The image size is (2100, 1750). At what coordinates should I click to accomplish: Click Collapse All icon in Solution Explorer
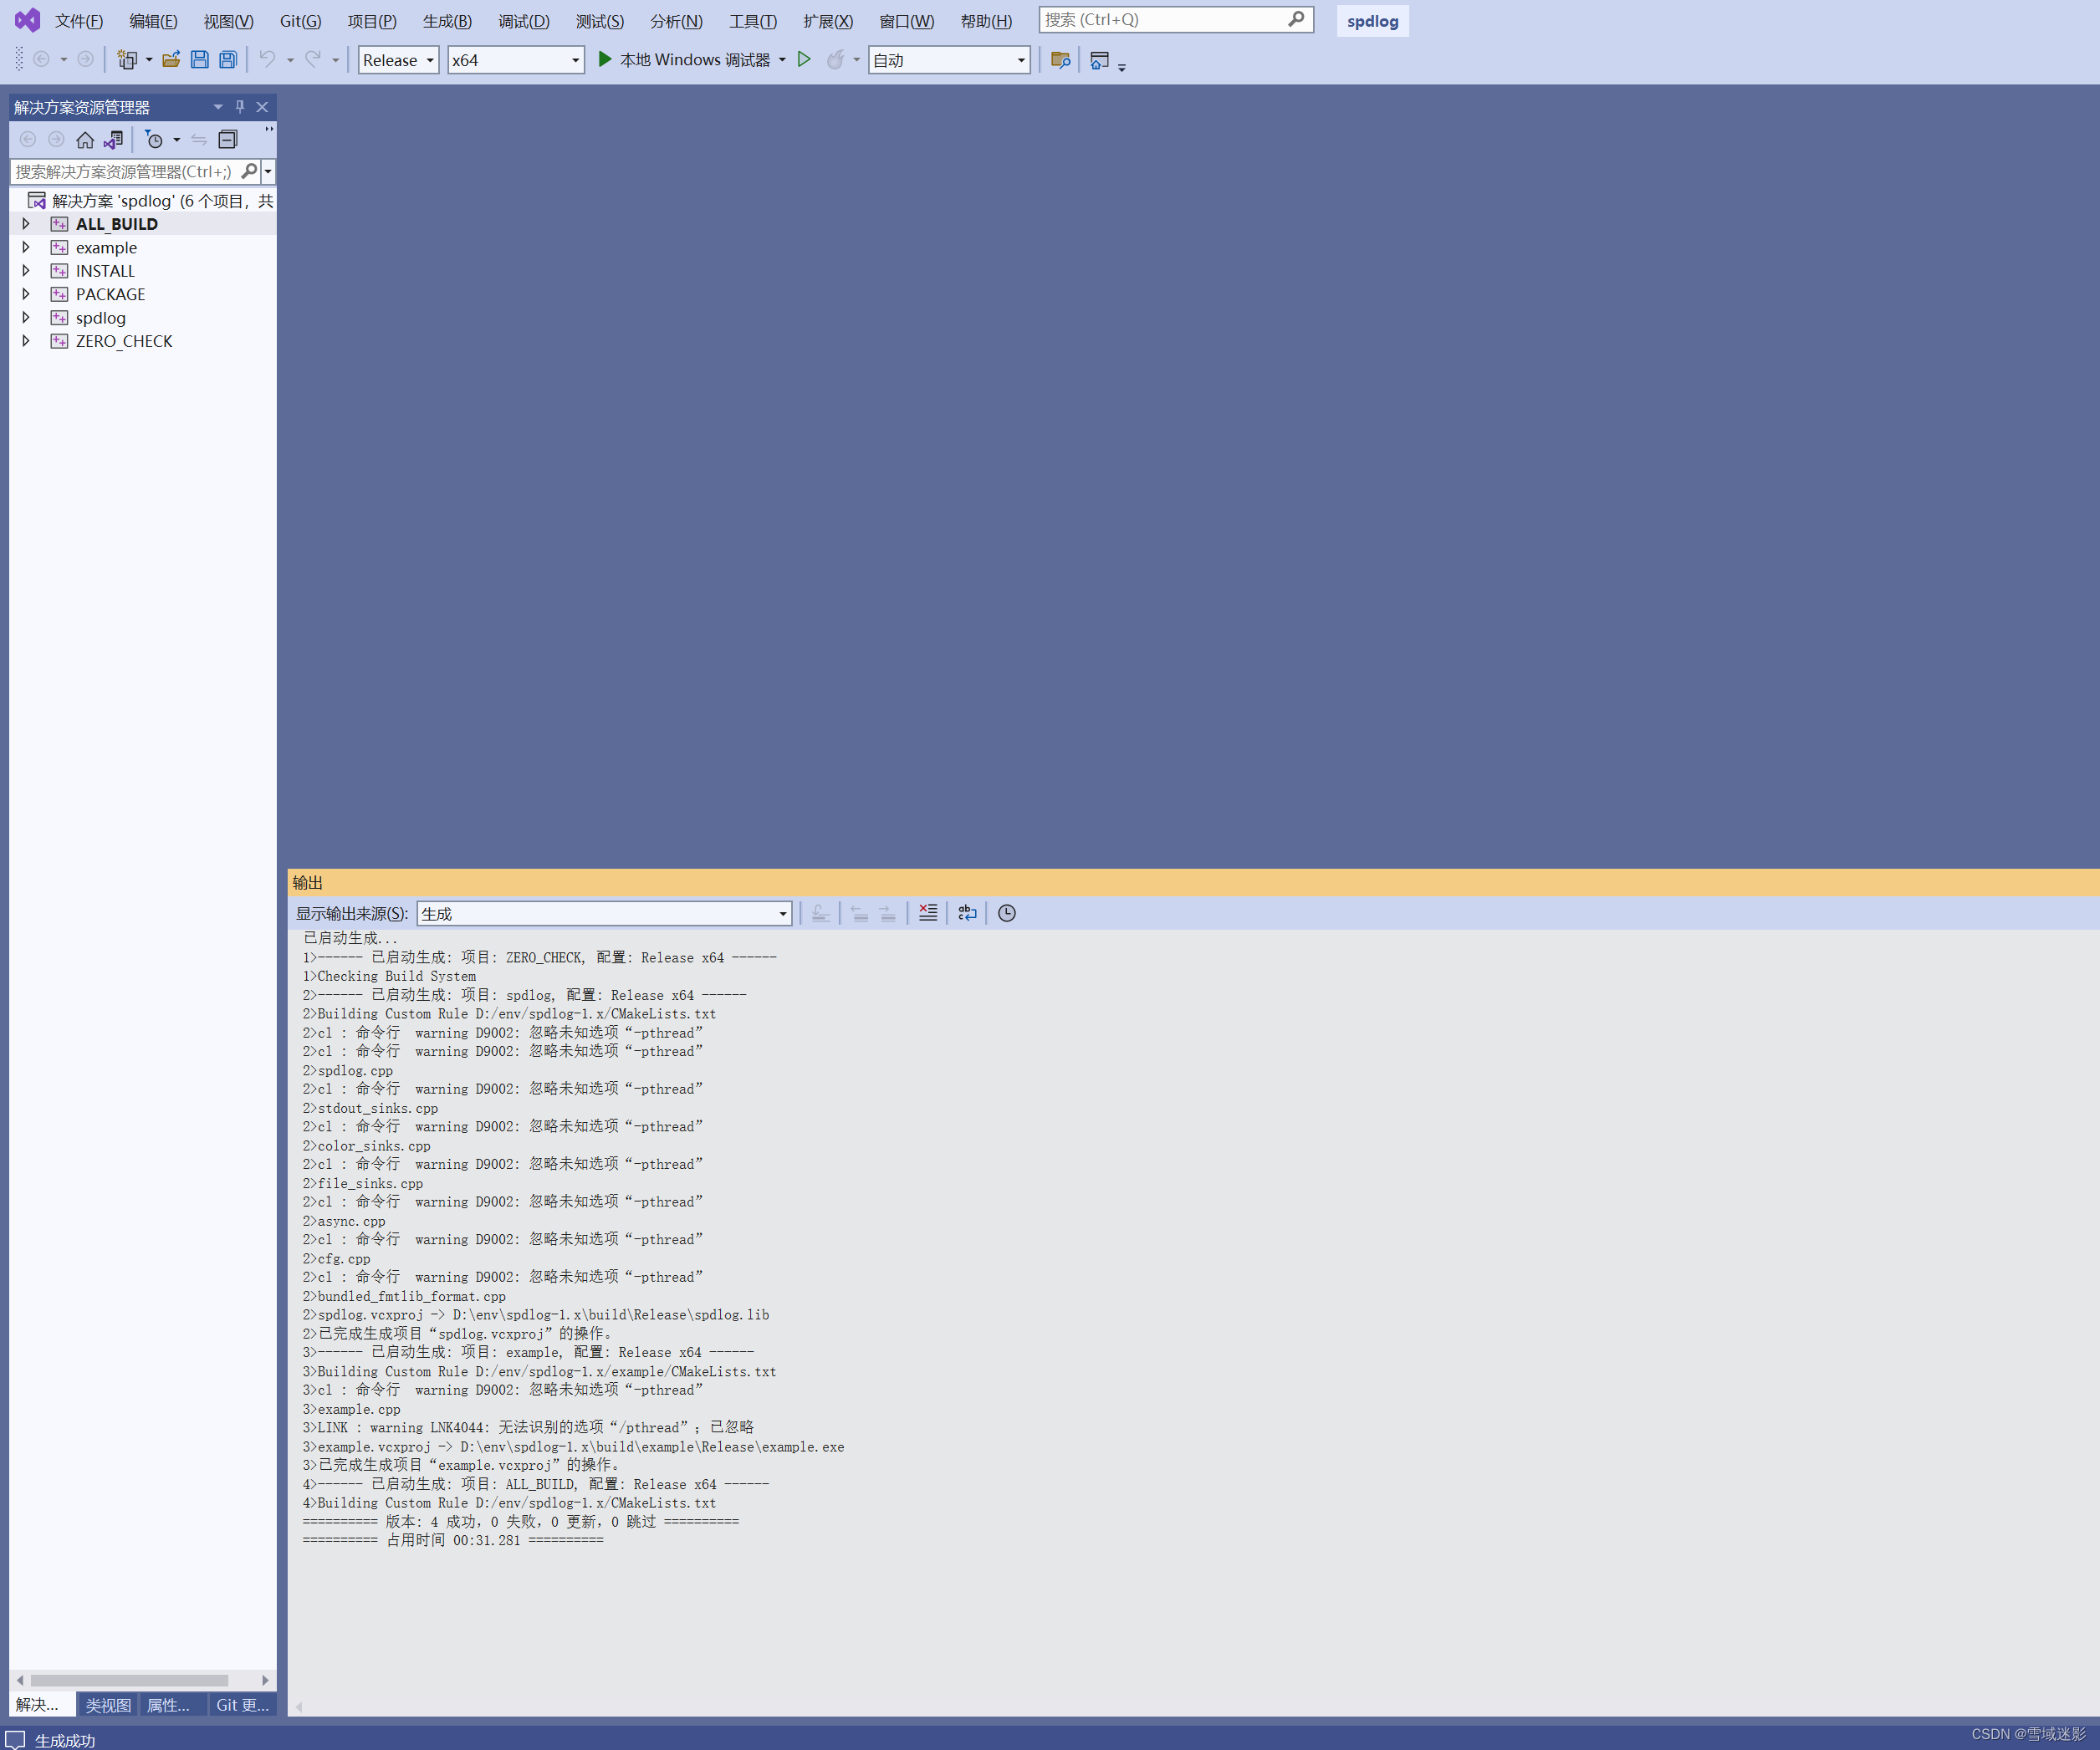(228, 140)
